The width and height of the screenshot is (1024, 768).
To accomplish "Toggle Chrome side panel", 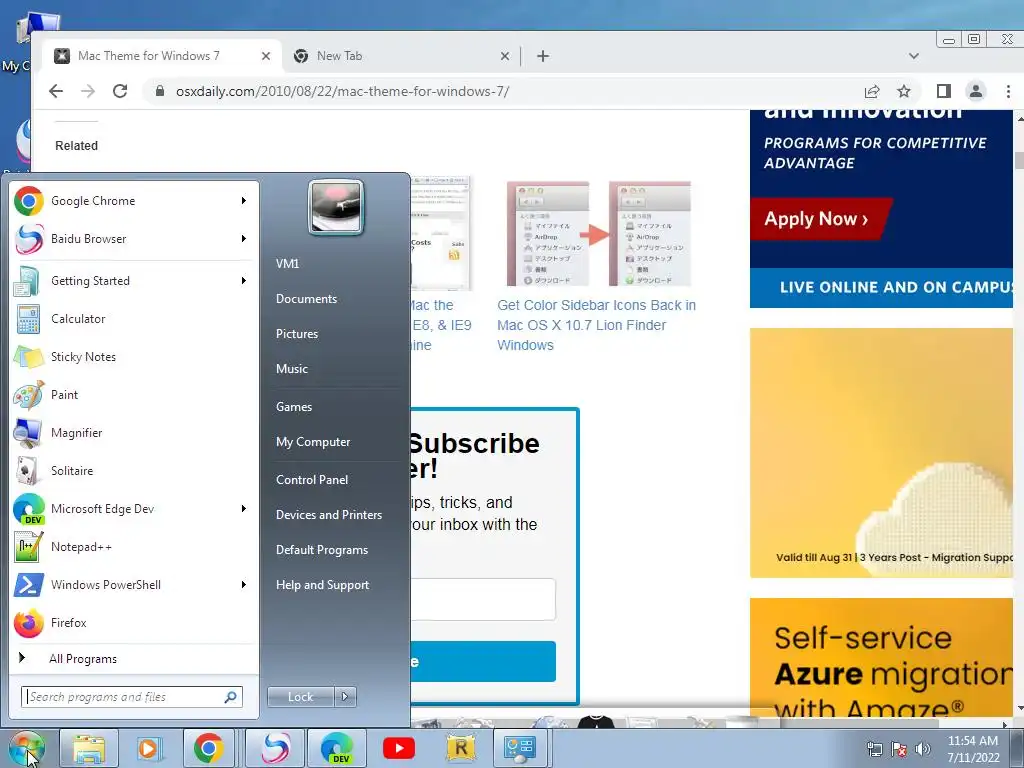I will pyautogui.click(x=944, y=91).
